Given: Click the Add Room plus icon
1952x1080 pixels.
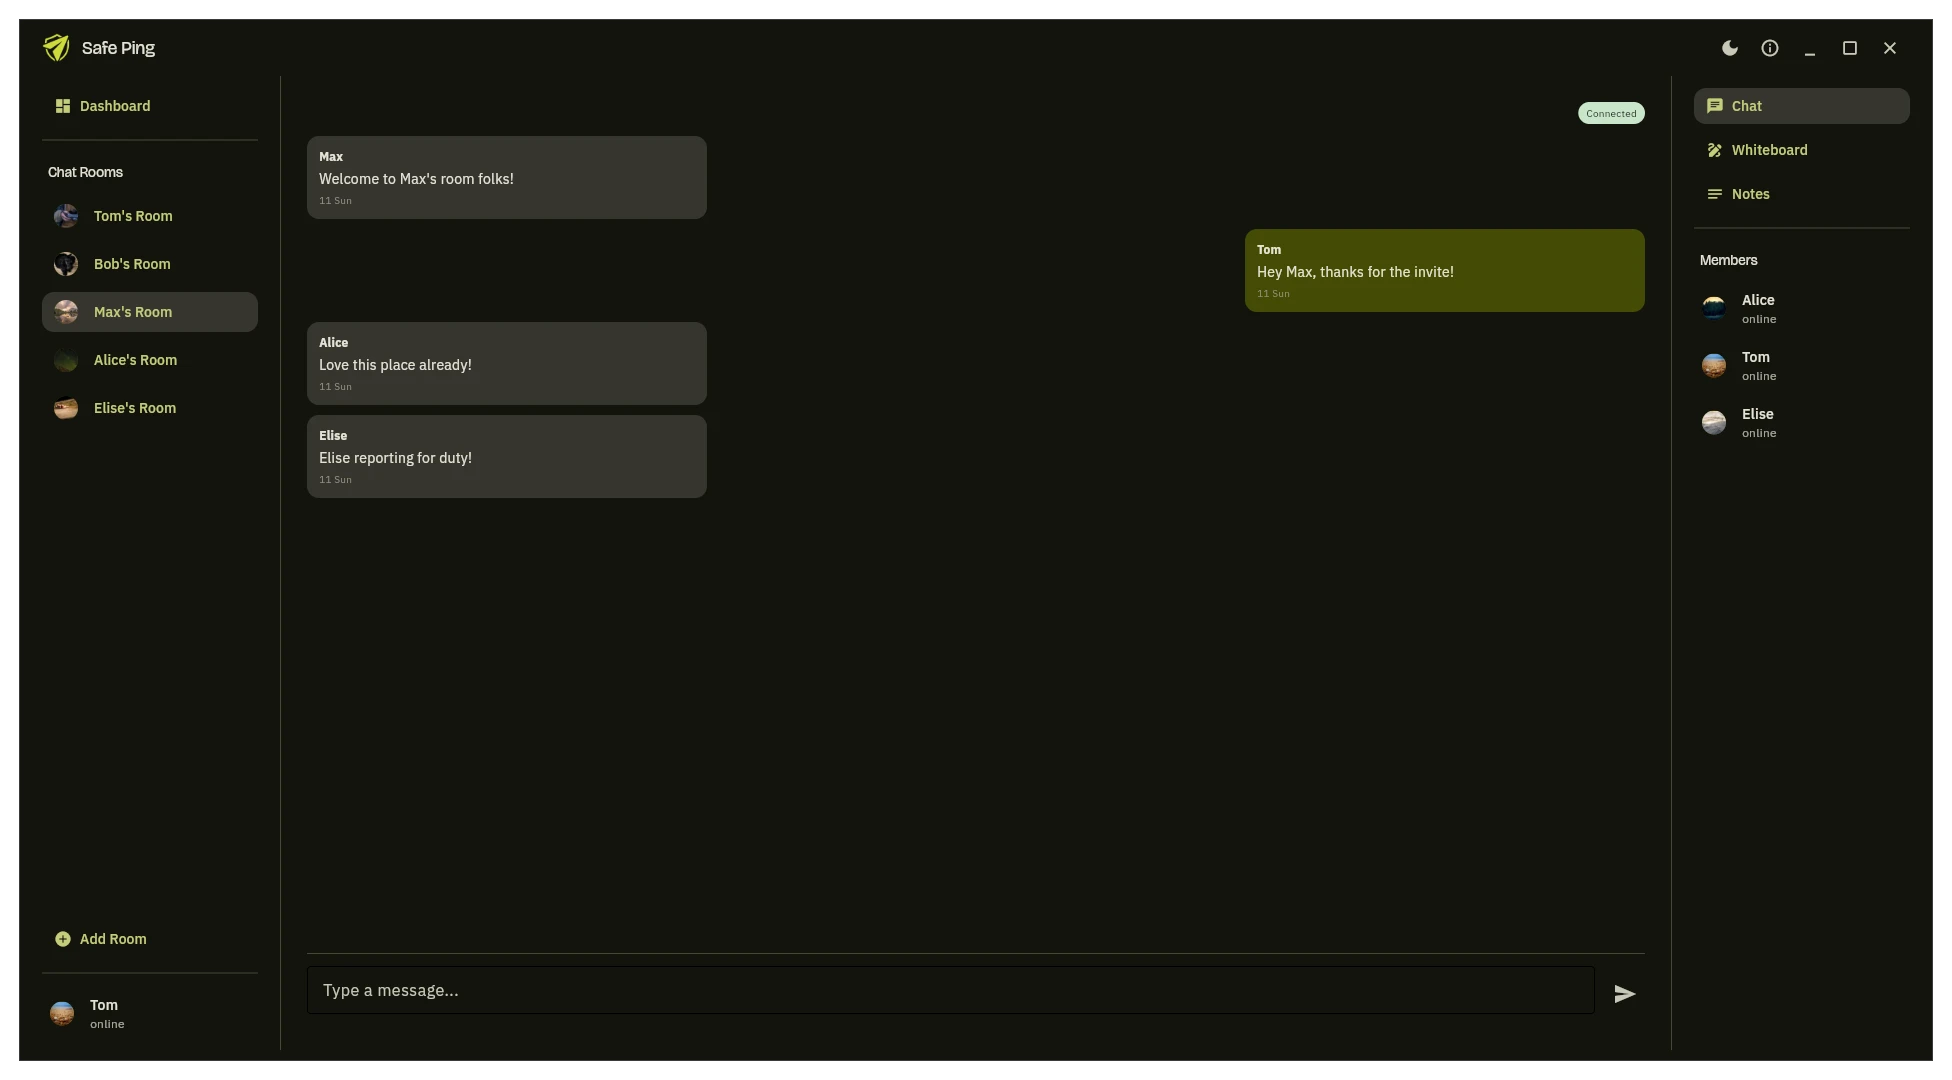Looking at the screenshot, I should (x=63, y=939).
